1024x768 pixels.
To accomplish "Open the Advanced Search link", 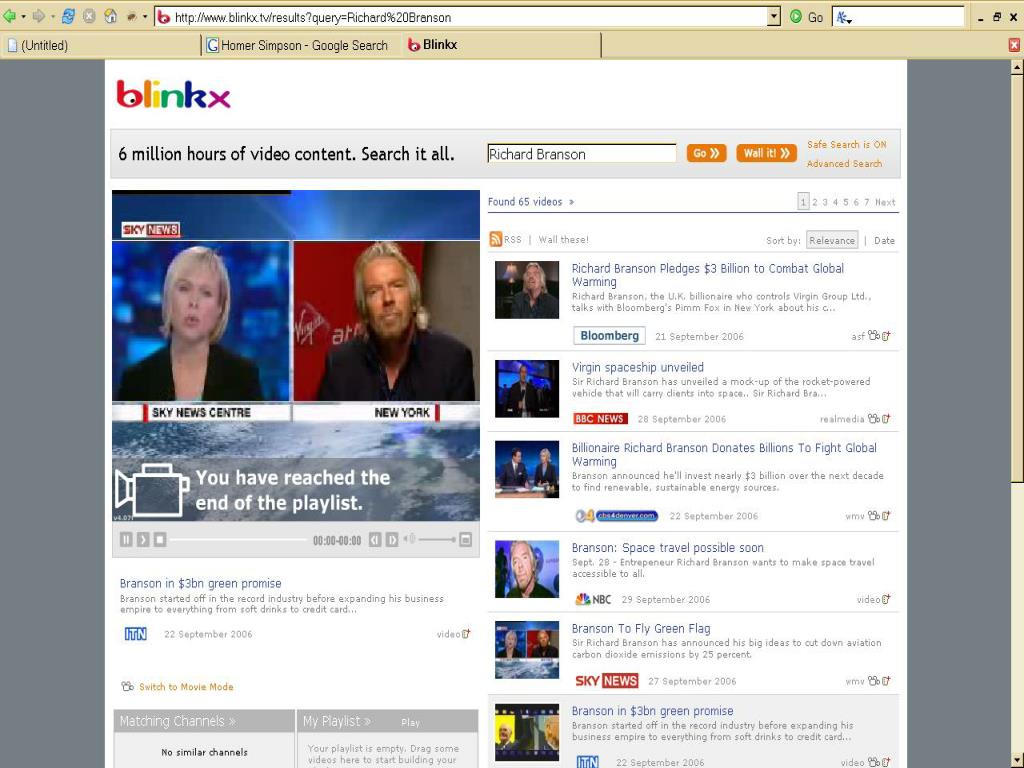I will click(x=844, y=164).
